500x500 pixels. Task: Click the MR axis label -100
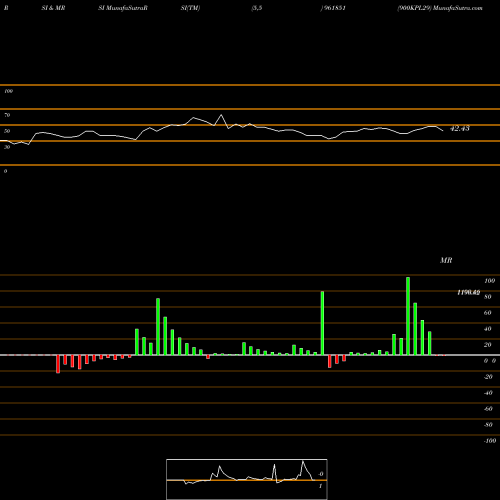pyautogui.click(x=490, y=441)
